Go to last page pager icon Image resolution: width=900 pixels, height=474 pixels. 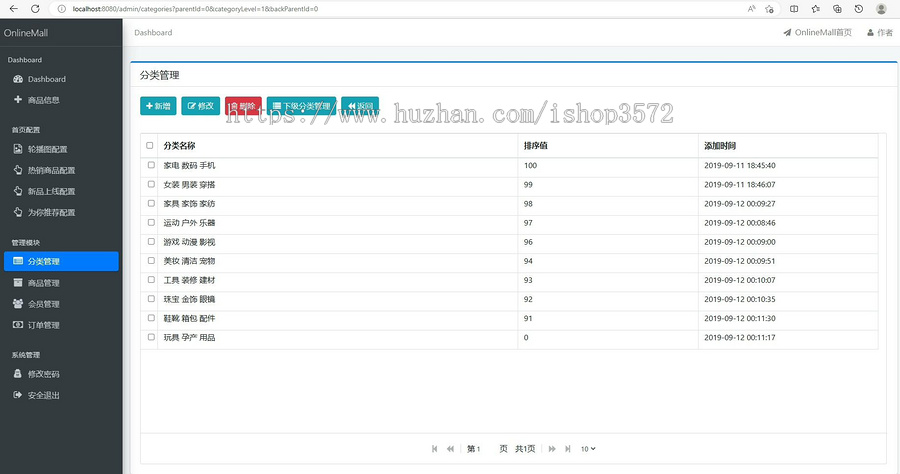pos(568,449)
